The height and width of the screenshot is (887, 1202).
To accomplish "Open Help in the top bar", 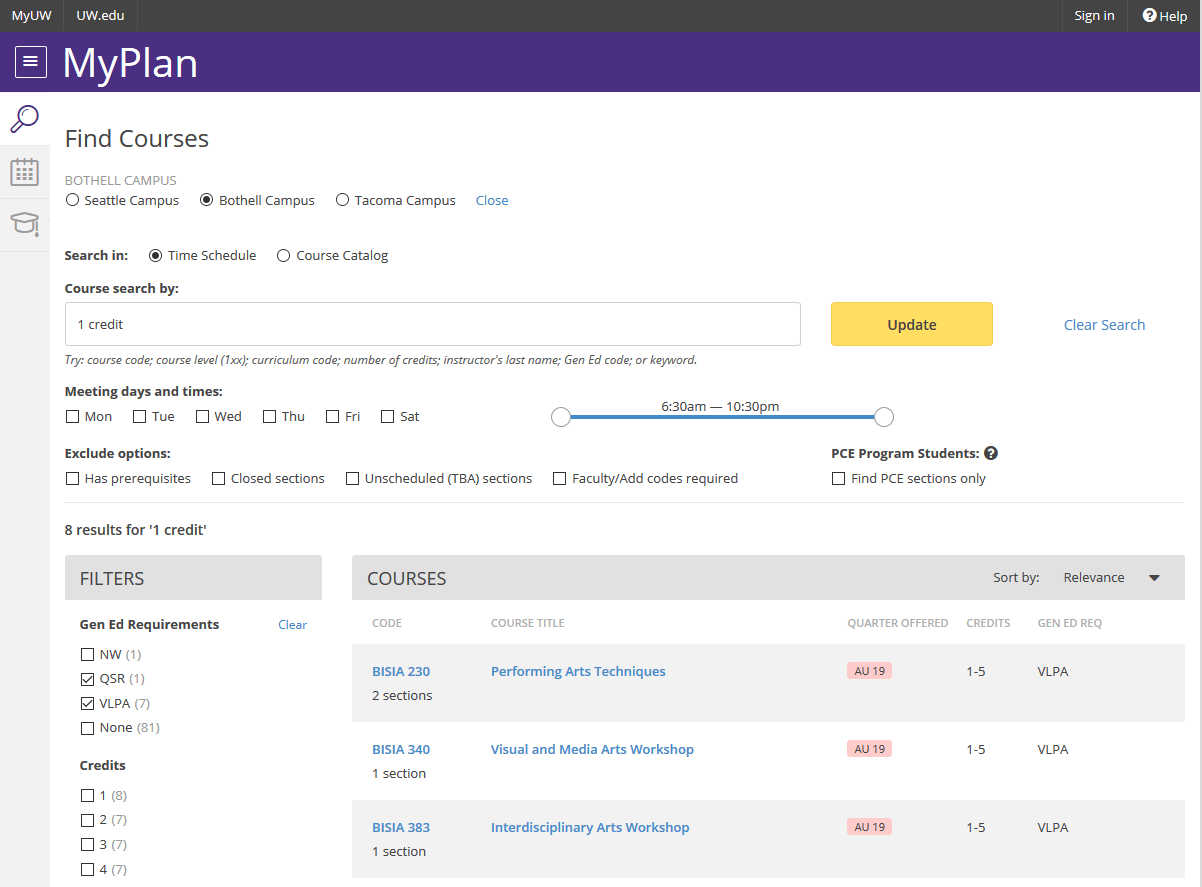I will (1165, 16).
